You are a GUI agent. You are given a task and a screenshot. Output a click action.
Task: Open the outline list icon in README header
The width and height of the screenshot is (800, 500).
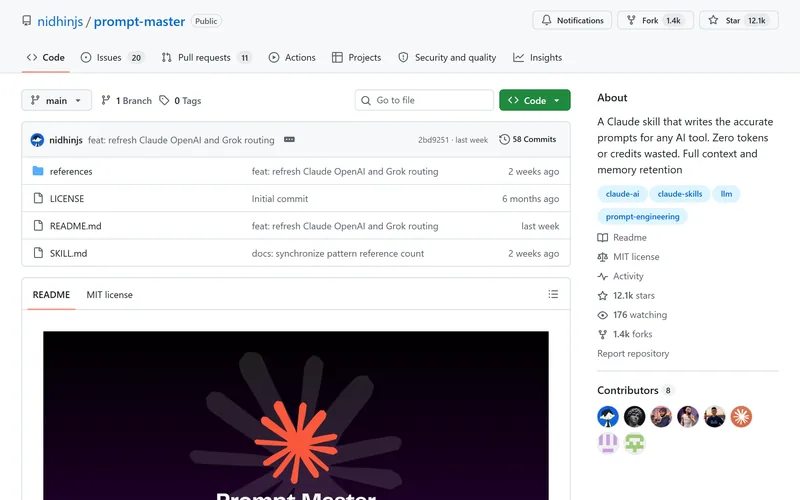(553, 294)
